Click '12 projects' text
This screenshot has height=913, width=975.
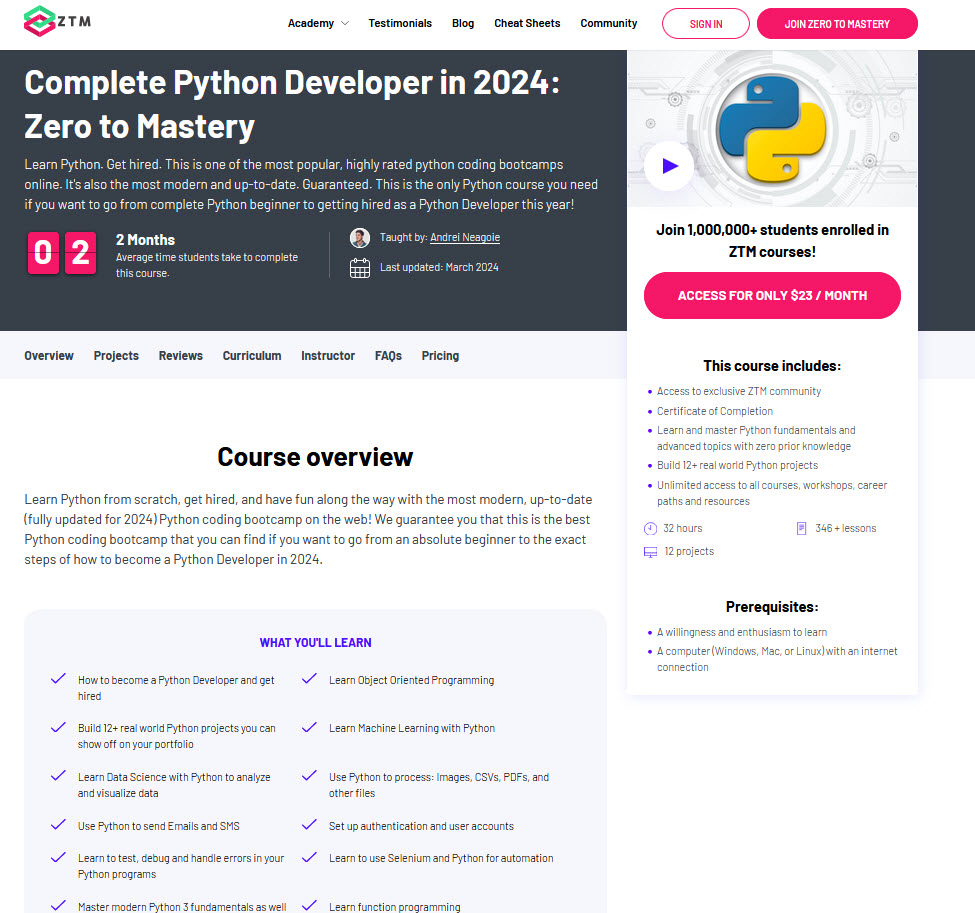point(689,551)
